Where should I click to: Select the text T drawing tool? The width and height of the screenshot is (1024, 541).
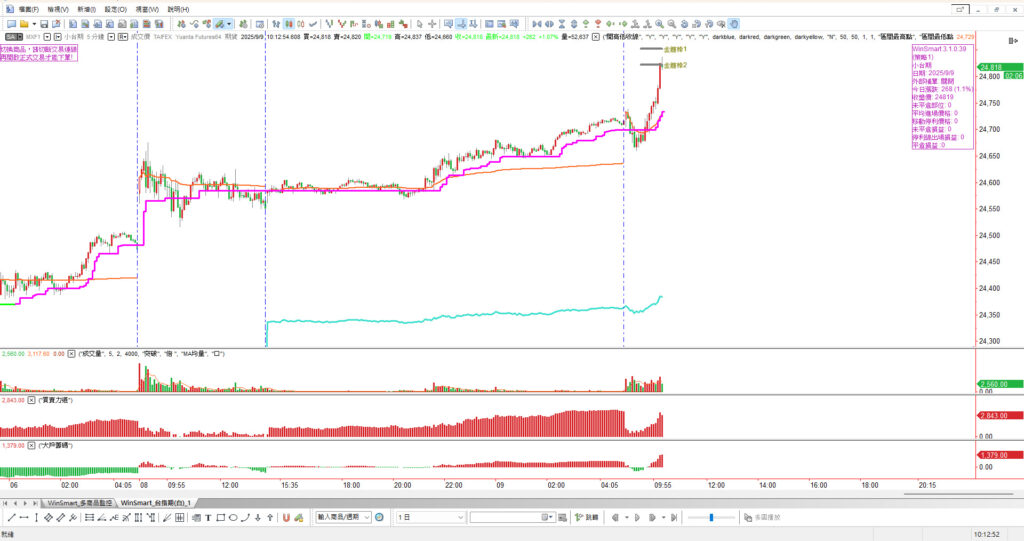(207, 517)
